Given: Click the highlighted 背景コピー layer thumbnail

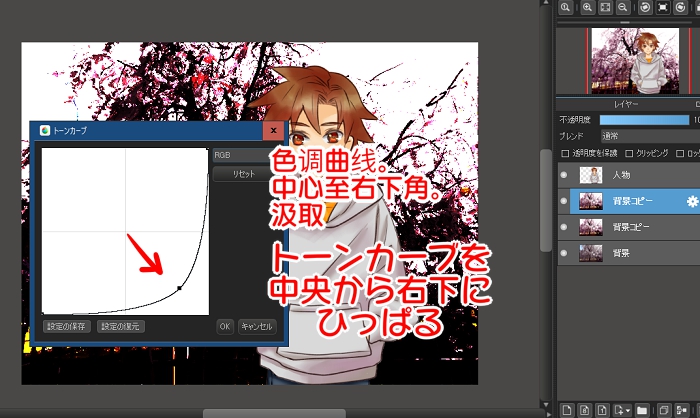Looking at the screenshot, I should pos(591,201).
